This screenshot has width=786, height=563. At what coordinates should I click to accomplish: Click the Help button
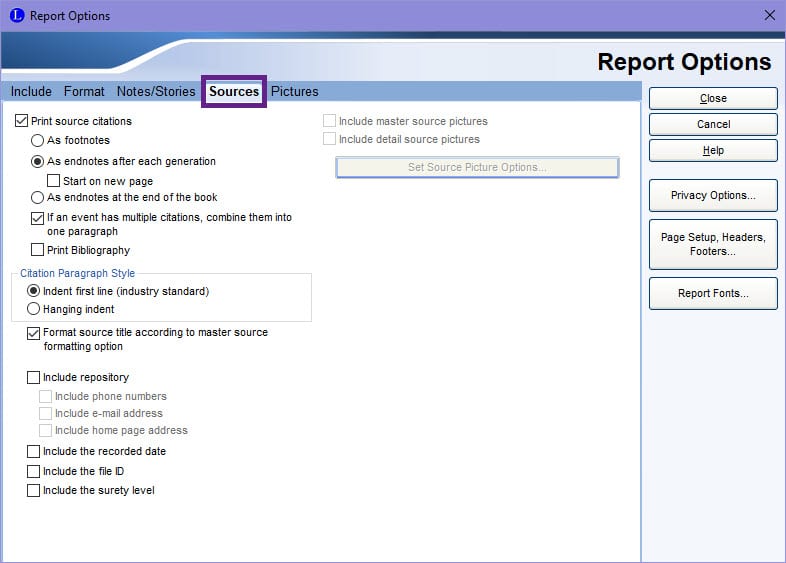coord(713,150)
